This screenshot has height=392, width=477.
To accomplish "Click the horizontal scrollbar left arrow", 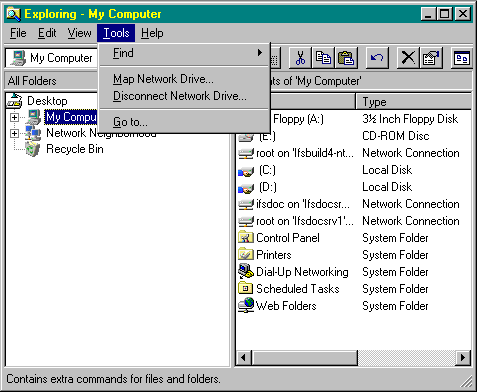I will tap(244, 358).
